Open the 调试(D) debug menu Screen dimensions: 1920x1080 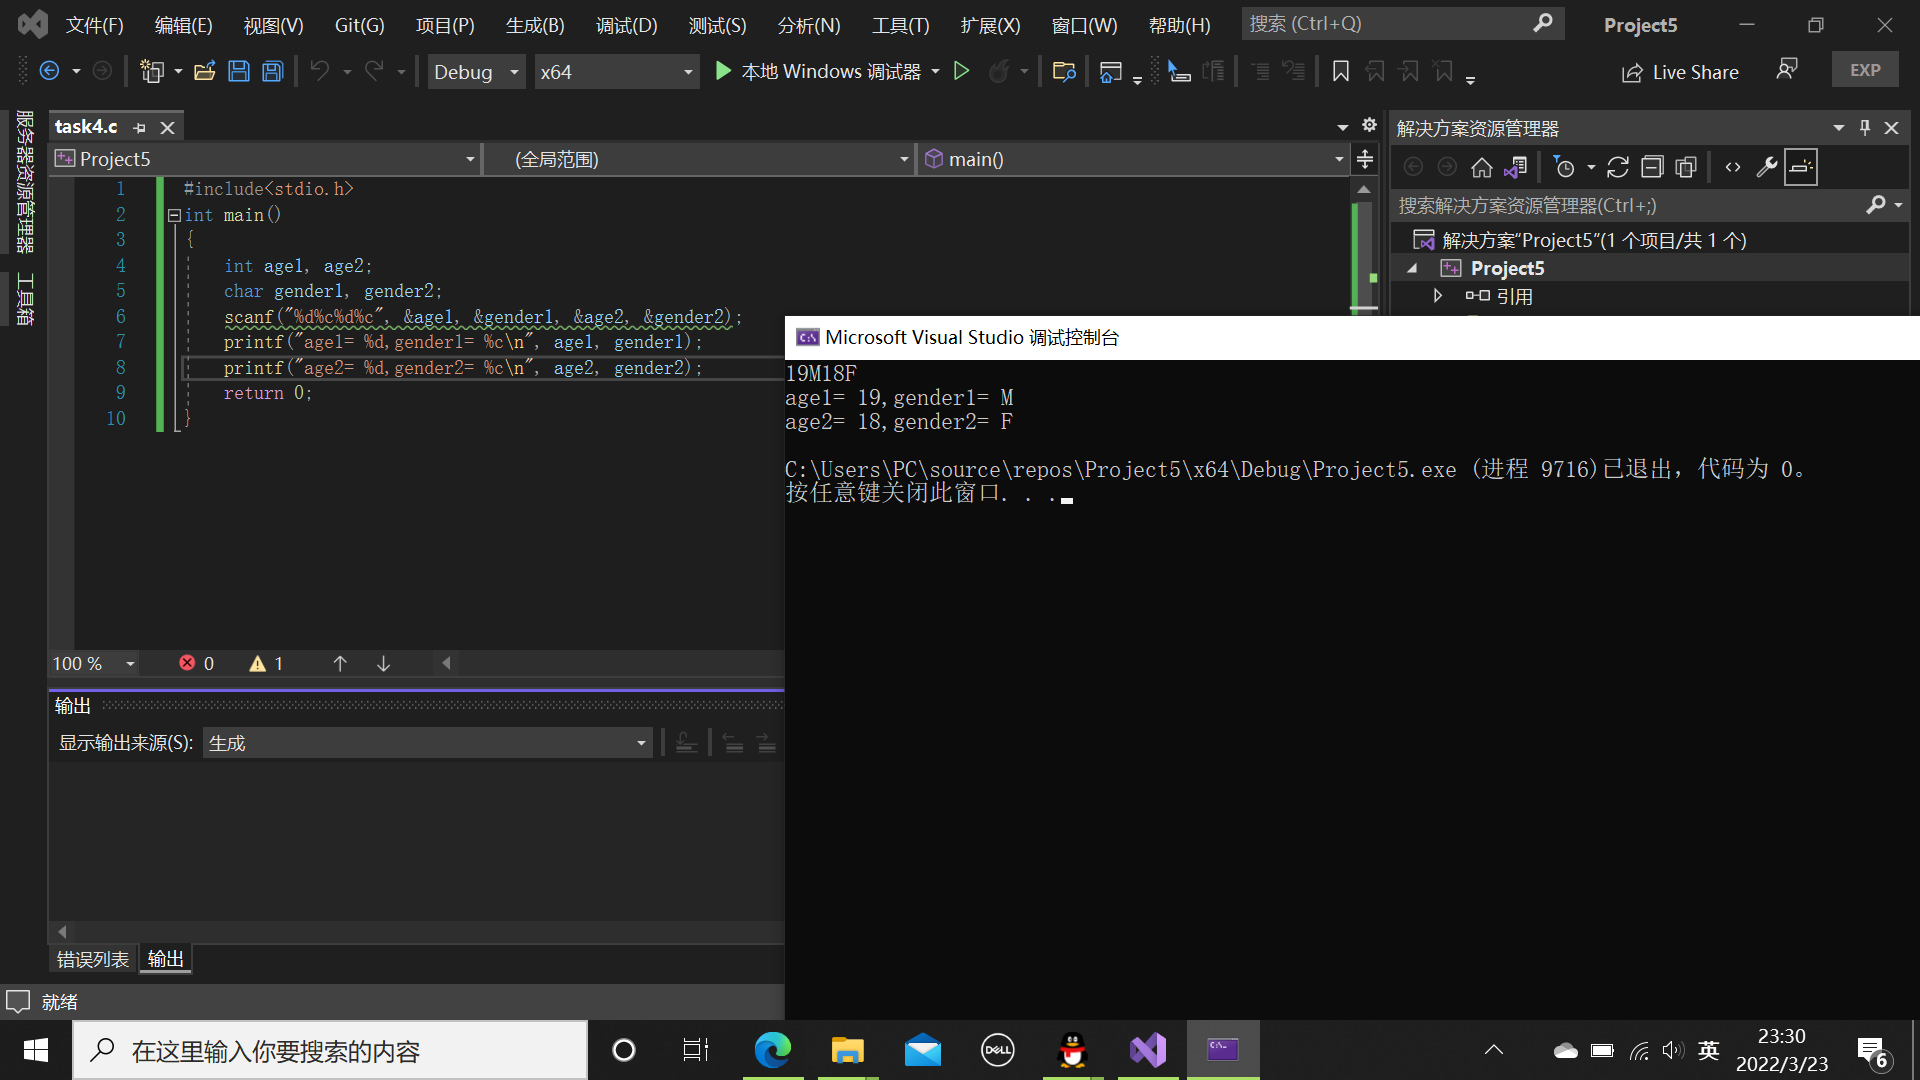tap(626, 25)
